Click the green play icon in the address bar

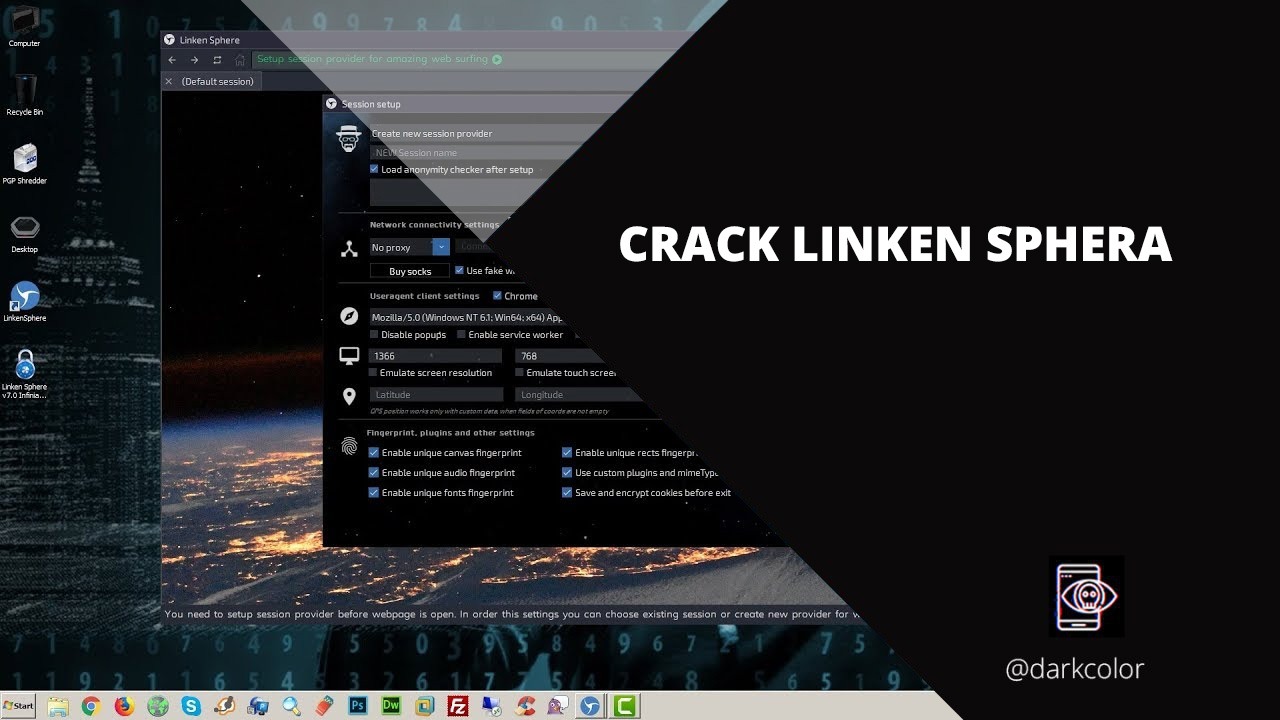[497, 59]
